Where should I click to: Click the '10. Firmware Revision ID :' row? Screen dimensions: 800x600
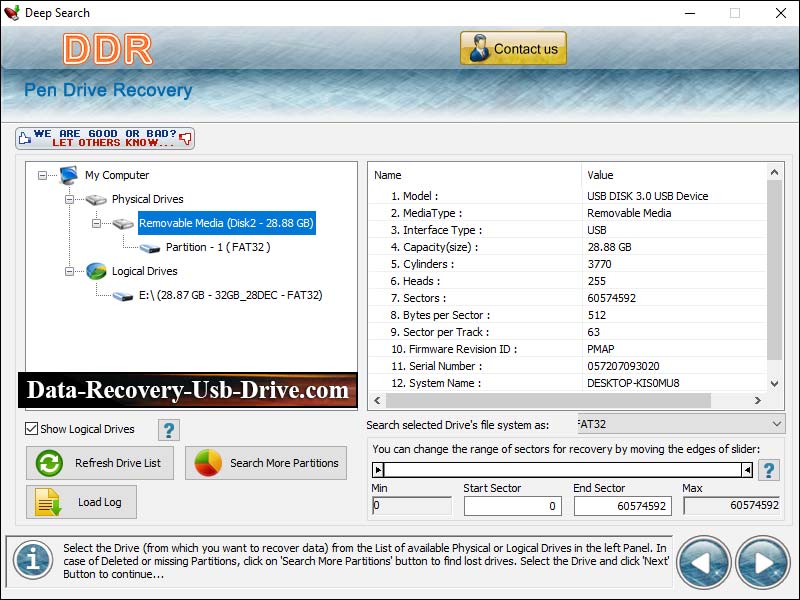click(568, 349)
